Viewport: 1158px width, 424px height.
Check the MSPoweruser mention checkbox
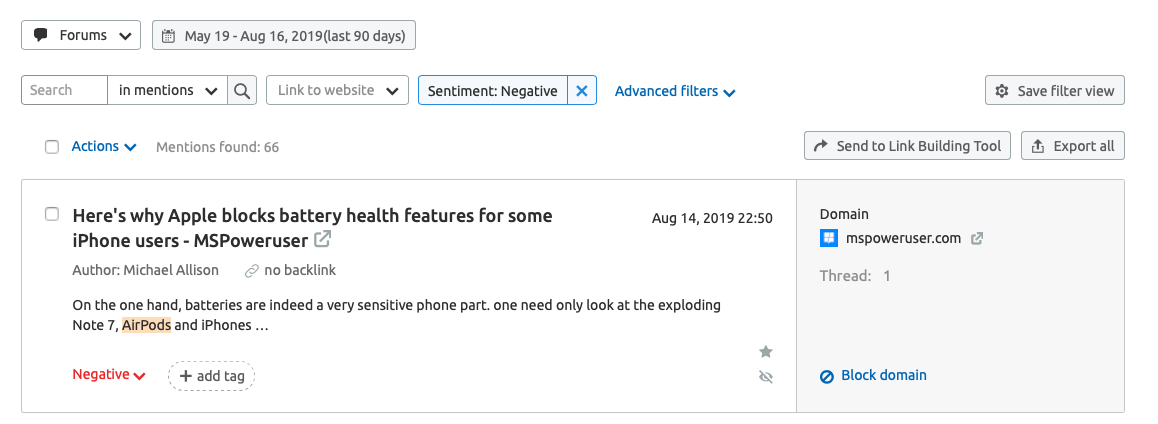52,214
